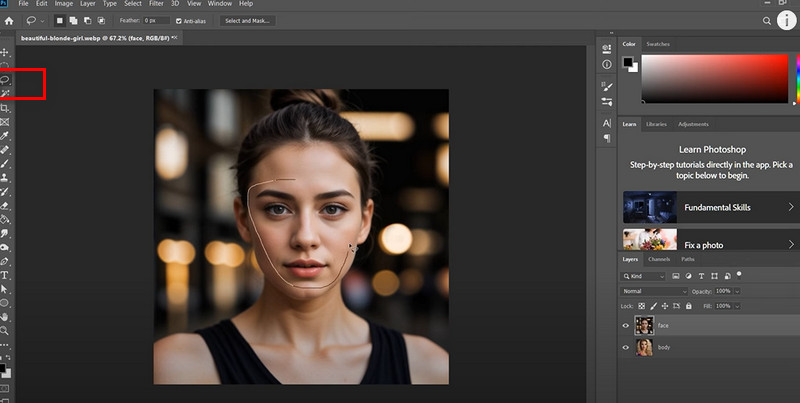This screenshot has height=403, width=800.
Task: Open the Filter menu
Action: (156, 4)
